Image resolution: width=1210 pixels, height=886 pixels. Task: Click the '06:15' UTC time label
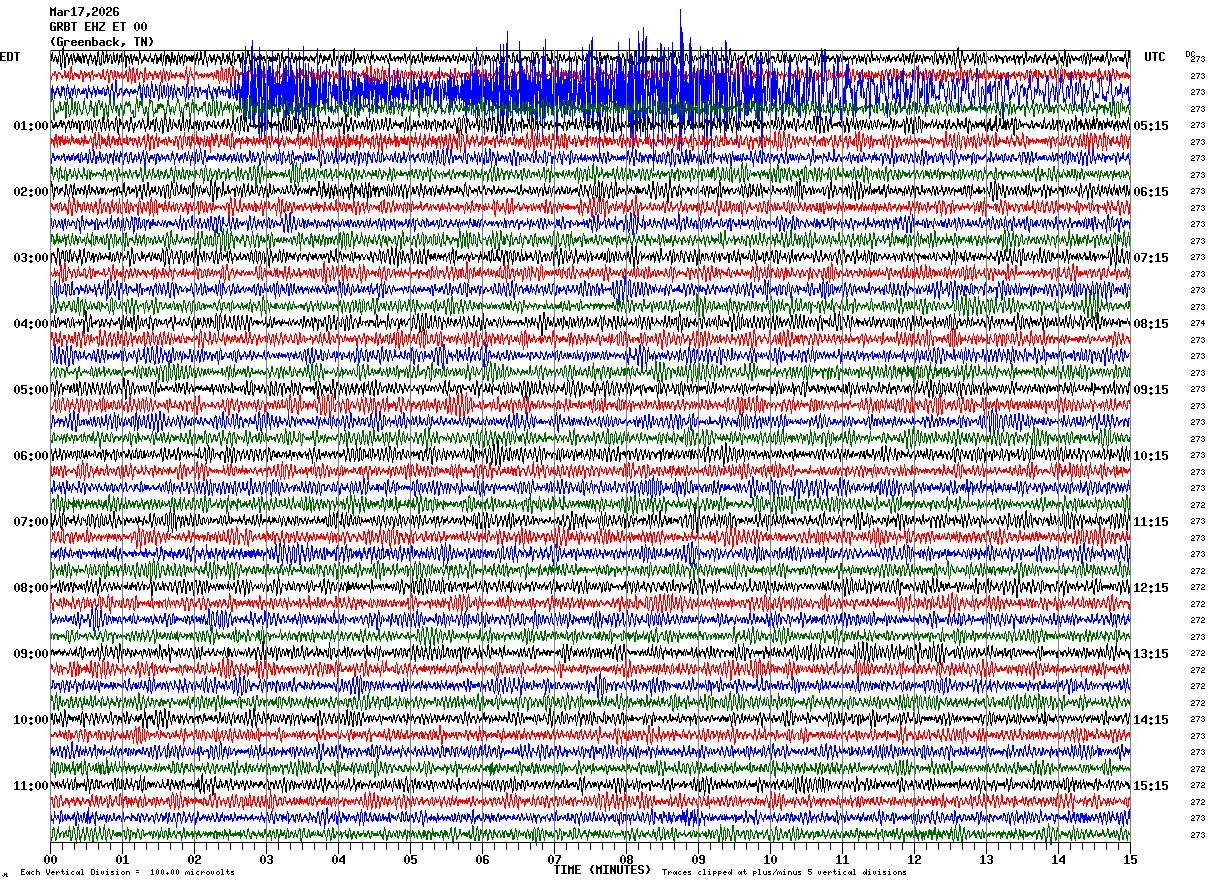coord(1151,192)
